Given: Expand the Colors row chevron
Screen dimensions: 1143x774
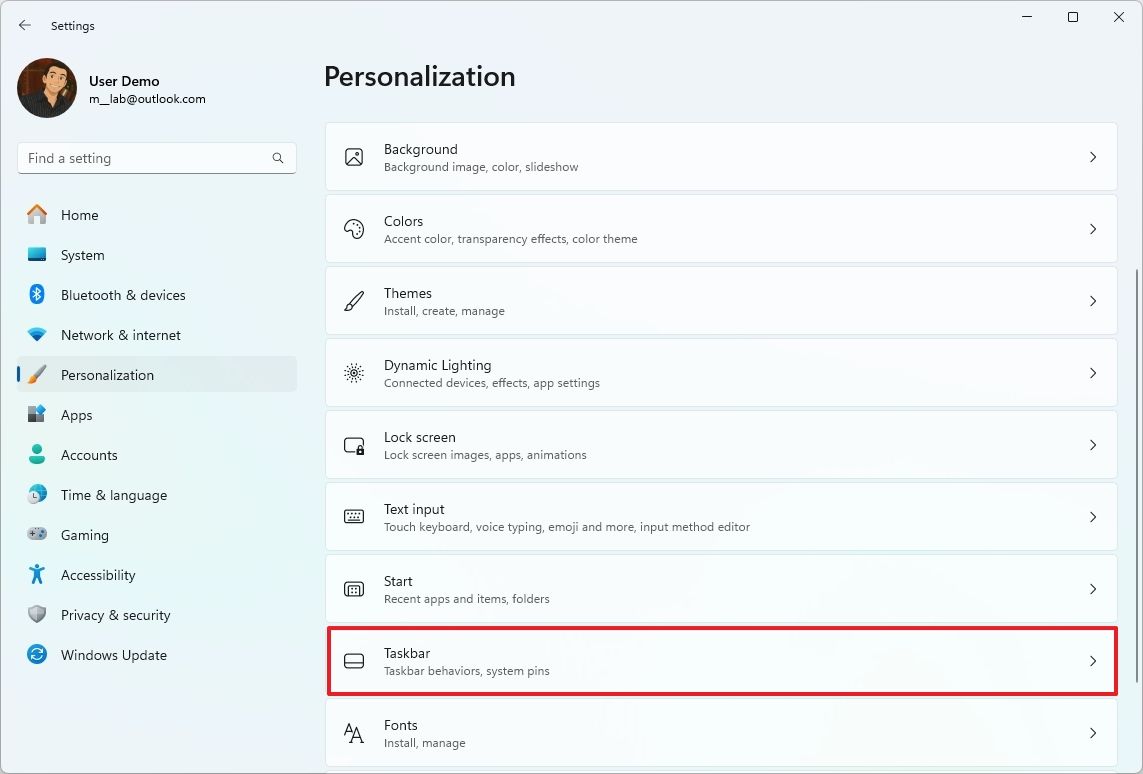Looking at the screenshot, I should pyautogui.click(x=1092, y=229).
